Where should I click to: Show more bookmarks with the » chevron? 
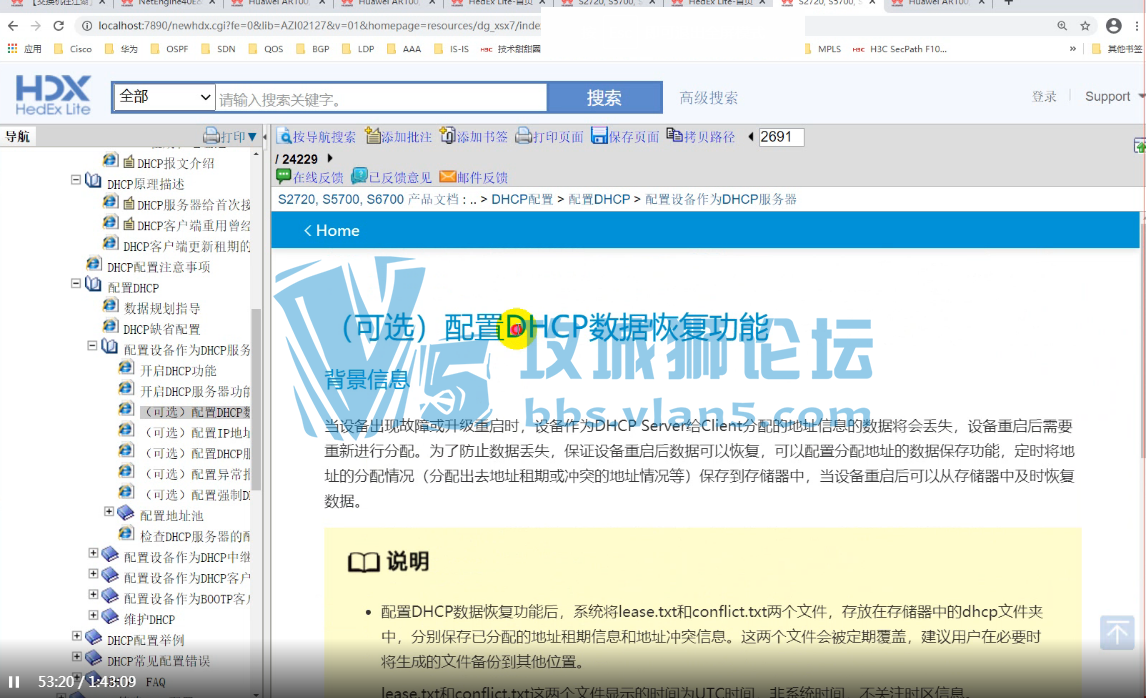(1072, 49)
